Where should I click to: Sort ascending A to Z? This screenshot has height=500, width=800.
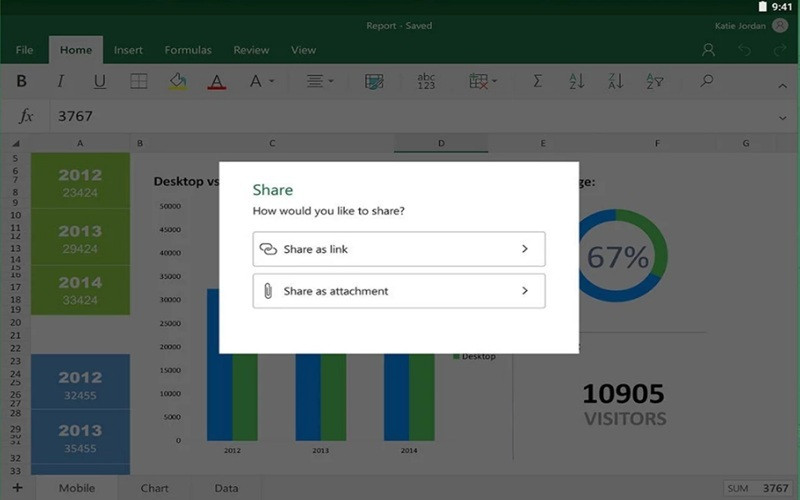(576, 81)
